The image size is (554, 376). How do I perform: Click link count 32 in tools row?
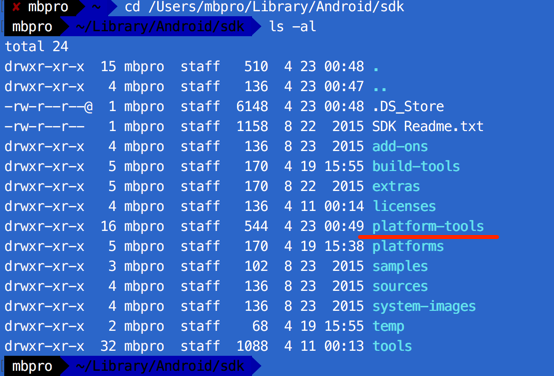click(108, 346)
